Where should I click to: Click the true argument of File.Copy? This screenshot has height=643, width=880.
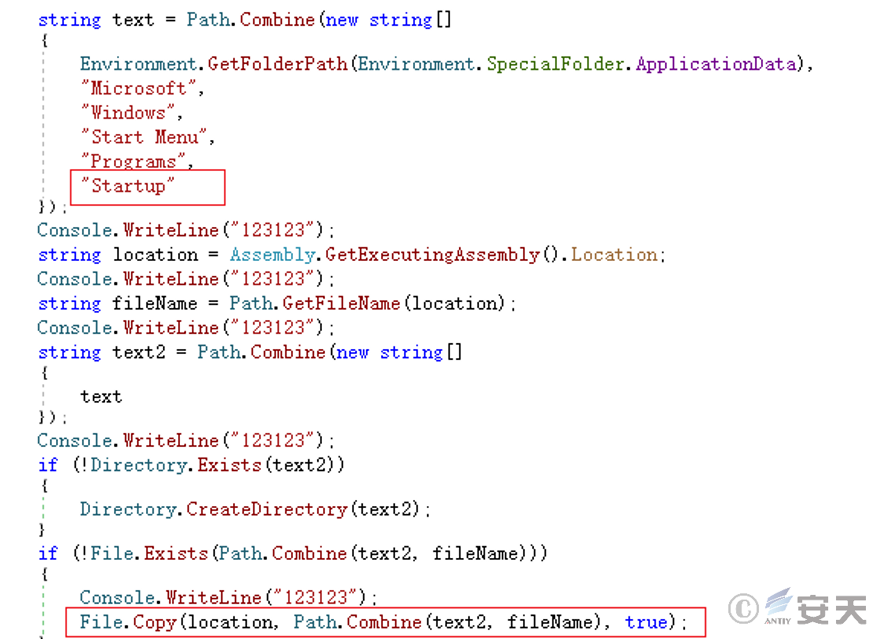tap(646, 622)
